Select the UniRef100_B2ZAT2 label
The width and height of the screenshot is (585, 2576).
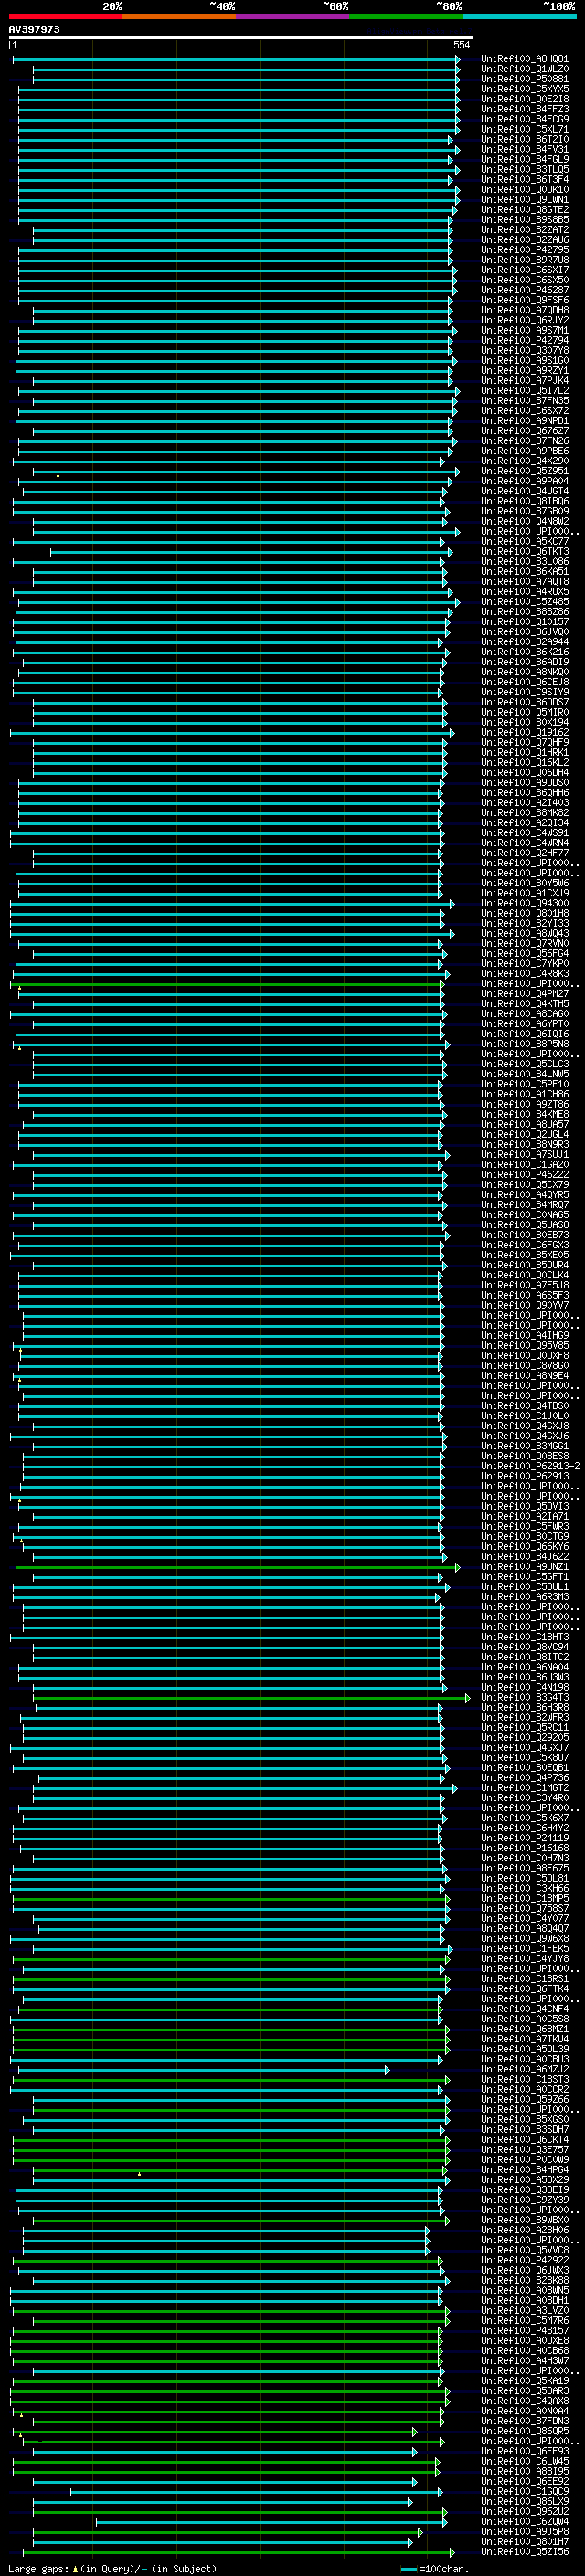pos(524,230)
